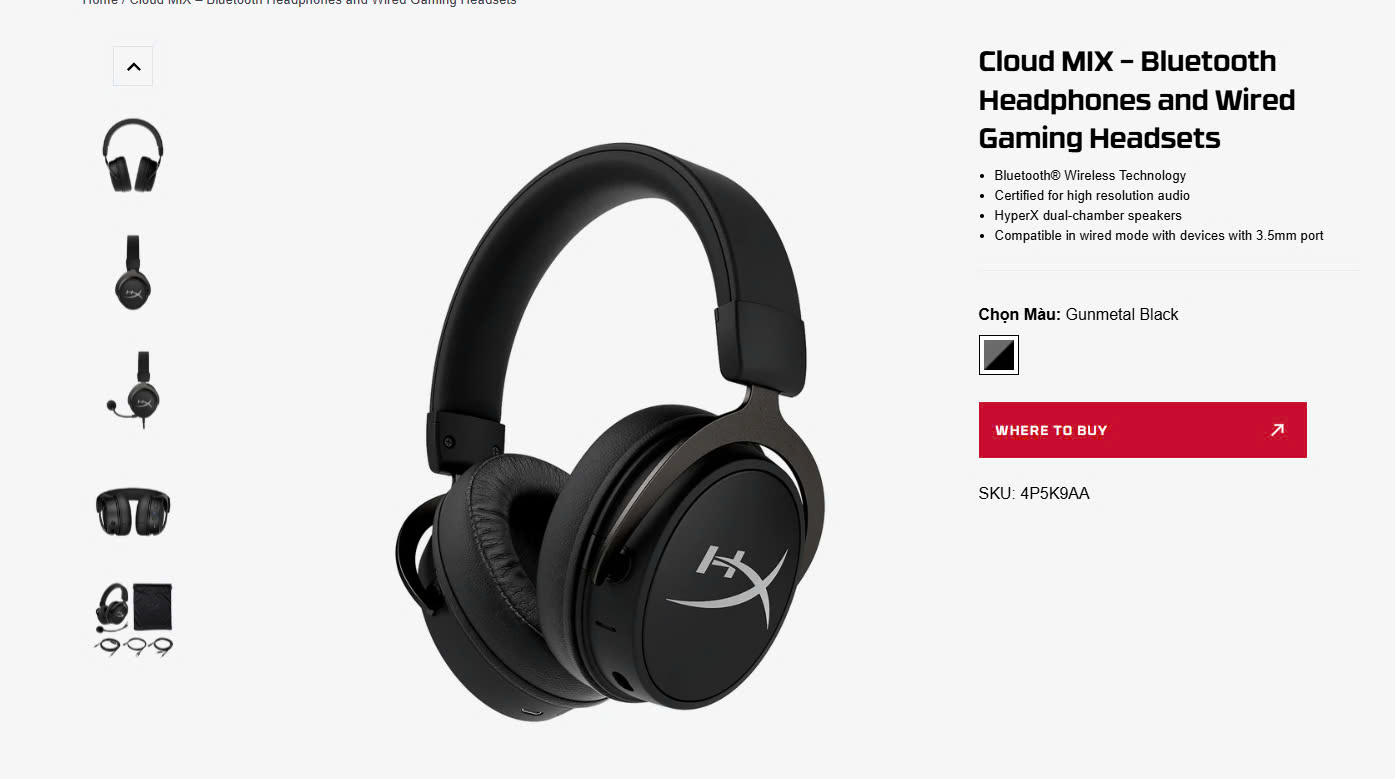This screenshot has height=779, width=1395.
Task: Select the front-view headset thumbnail
Action: [x=133, y=155]
